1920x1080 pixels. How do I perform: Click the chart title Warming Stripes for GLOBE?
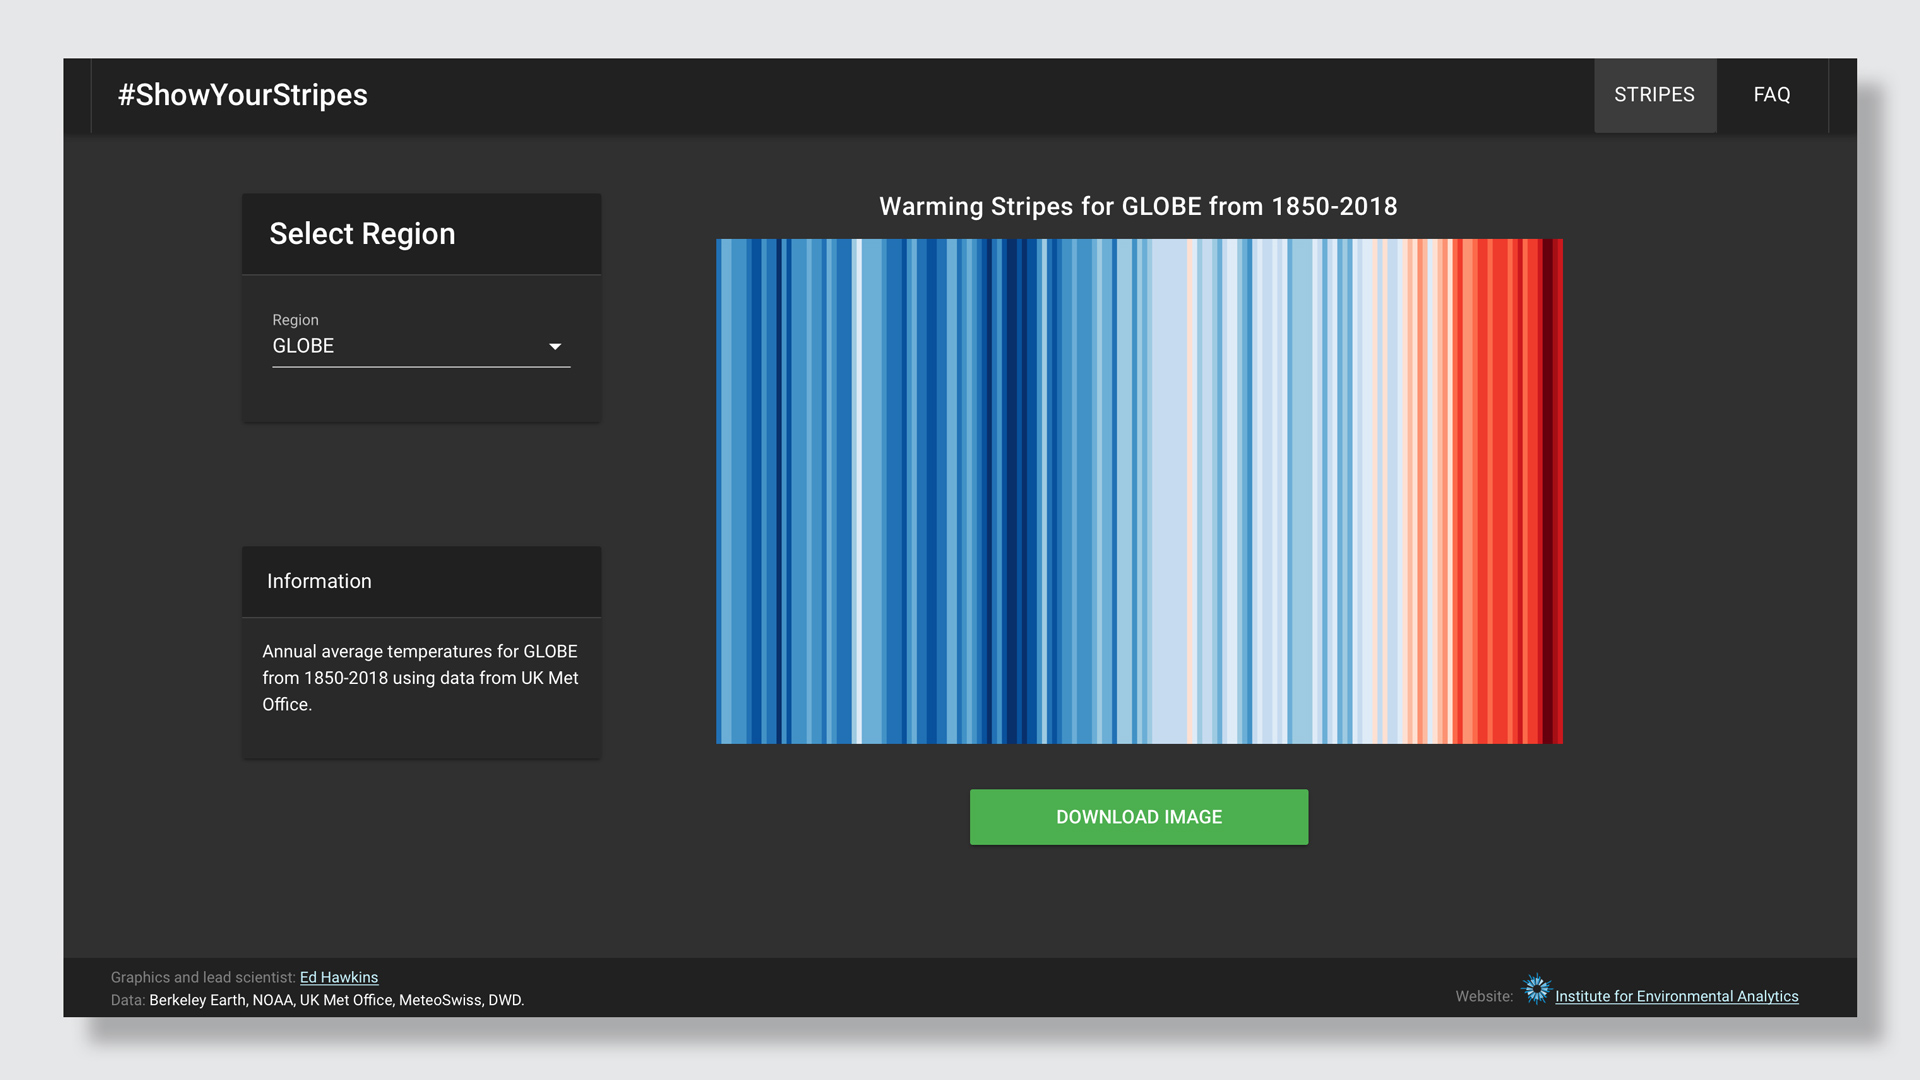[x=1138, y=206]
